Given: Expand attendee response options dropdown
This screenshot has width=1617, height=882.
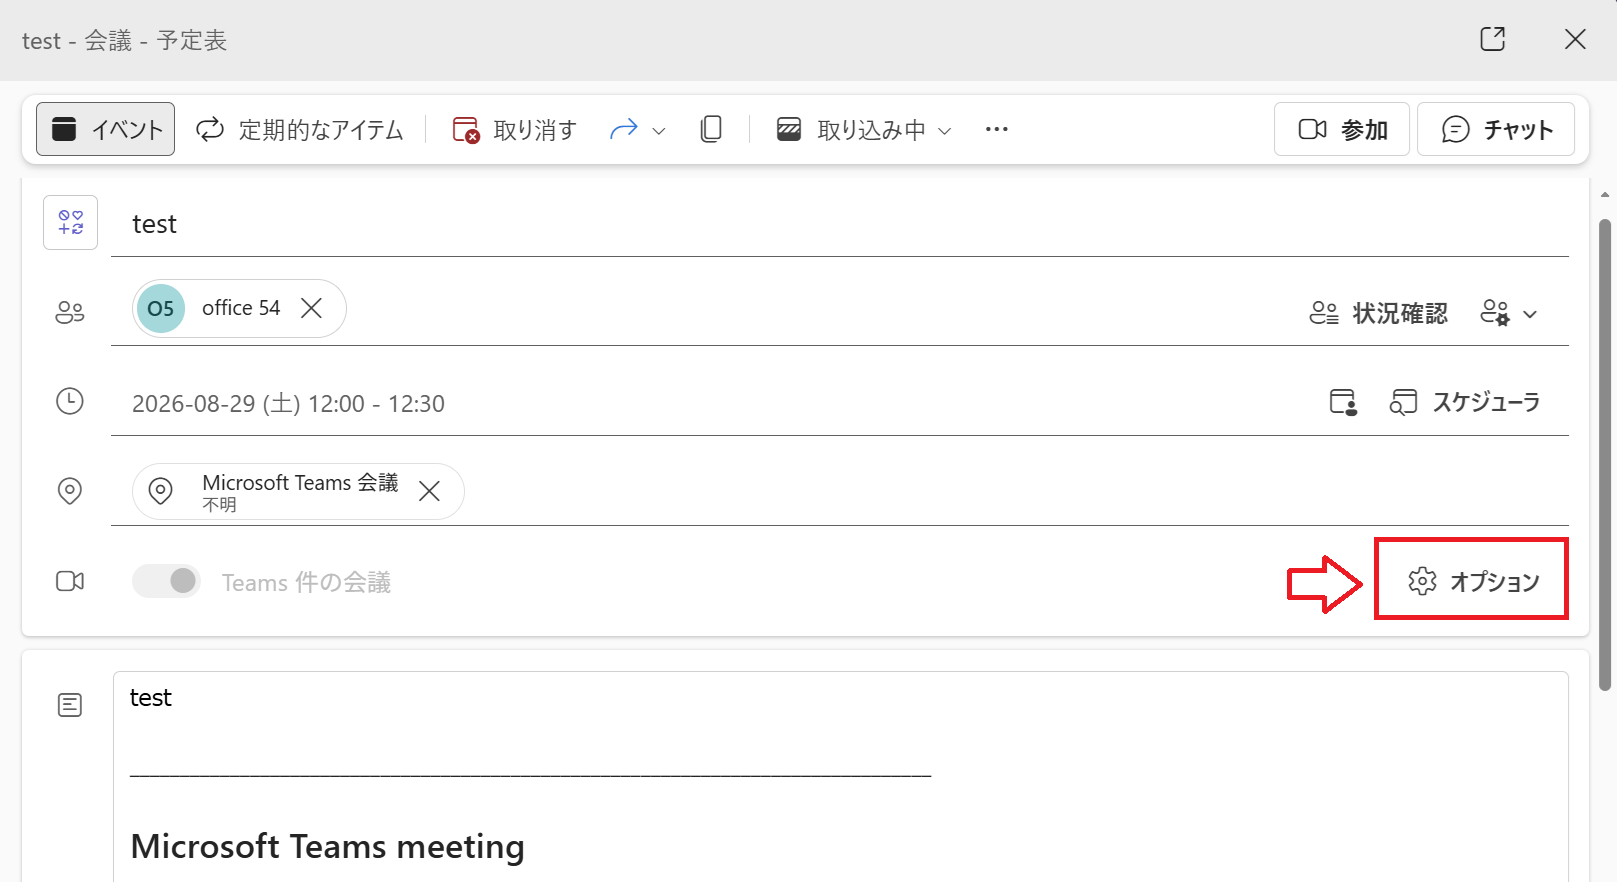Looking at the screenshot, I should (x=1508, y=313).
